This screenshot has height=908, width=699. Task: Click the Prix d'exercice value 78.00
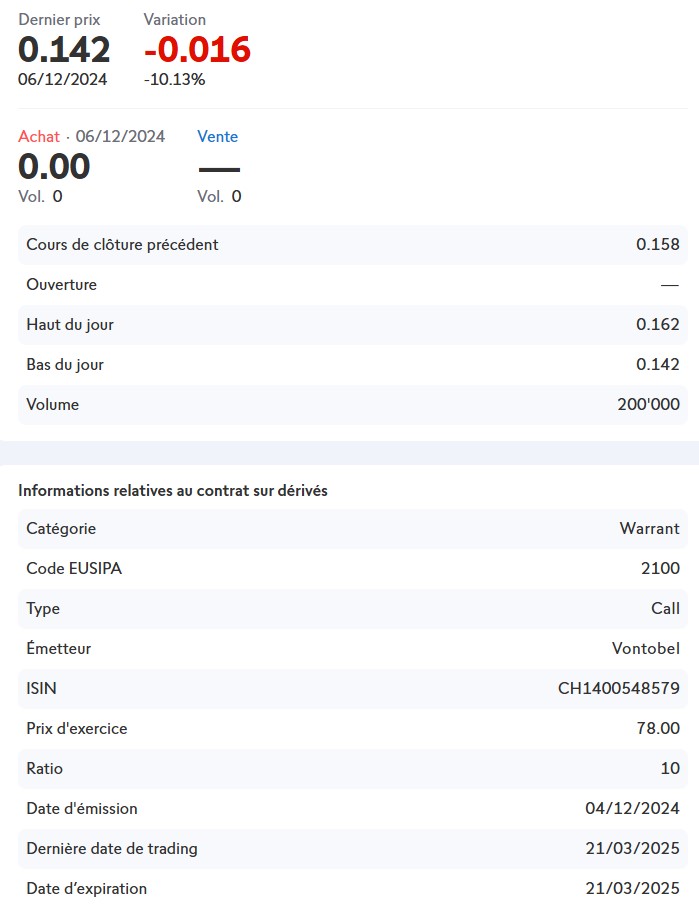click(x=656, y=729)
